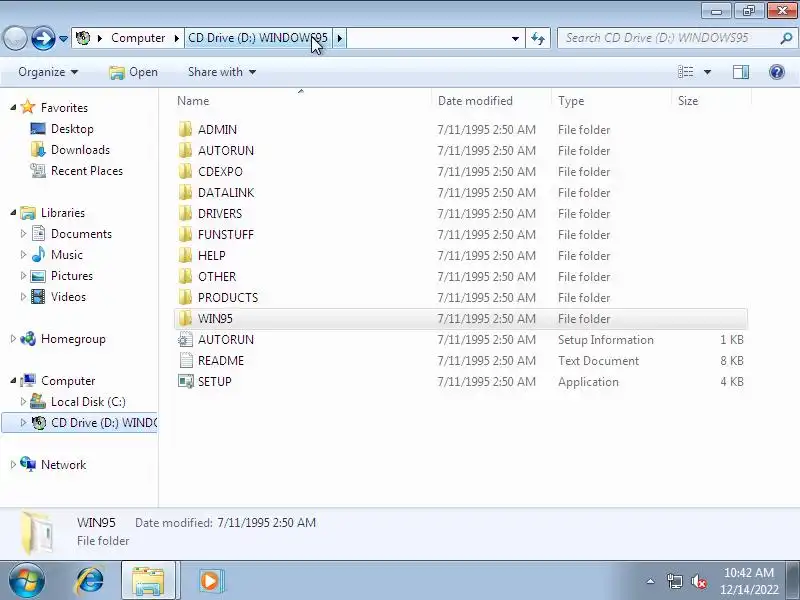The height and width of the screenshot is (600, 800).
Task: Select Local Disk (C:) in navigation pane
Action: (78, 402)
